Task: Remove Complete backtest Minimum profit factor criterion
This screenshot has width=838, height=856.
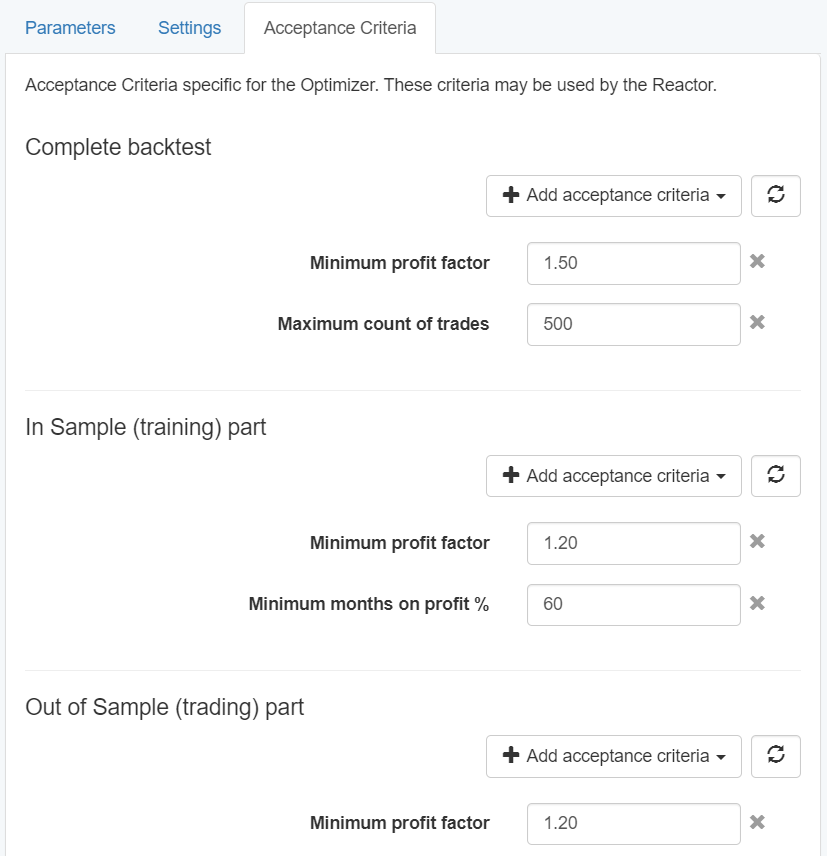Action: tap(757, 262)
